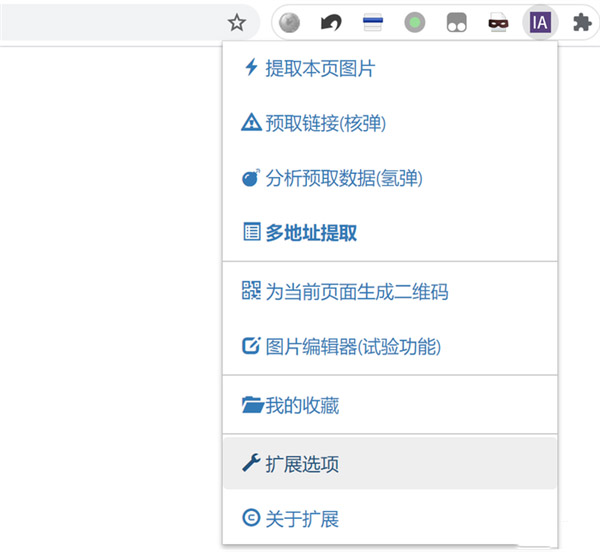Choose 分析预取数据(氢弹) option
The width and height of the screenshot is (600, 552).
point(390,178)
